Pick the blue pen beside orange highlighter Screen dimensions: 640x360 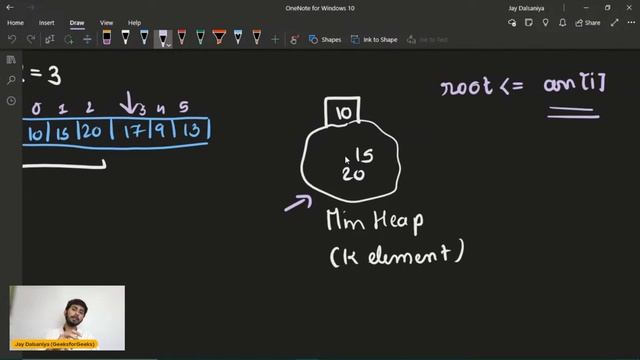[238, 38]
